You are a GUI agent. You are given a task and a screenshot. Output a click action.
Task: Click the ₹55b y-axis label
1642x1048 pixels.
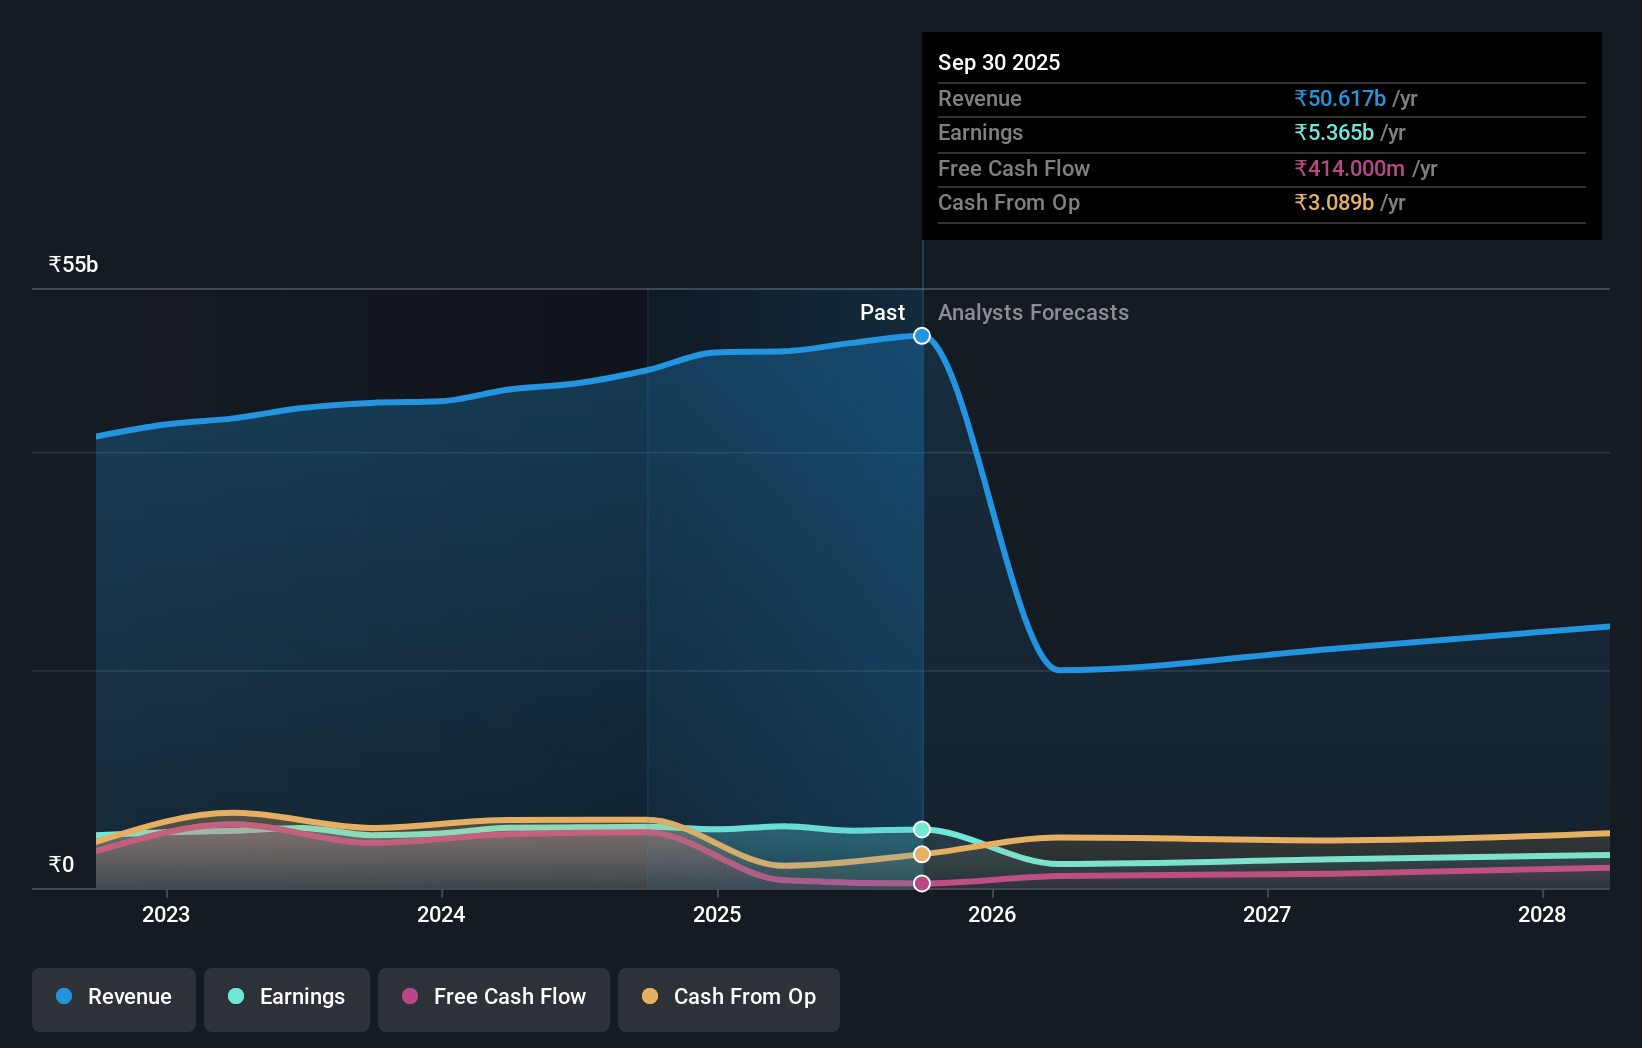coord(73,265)
